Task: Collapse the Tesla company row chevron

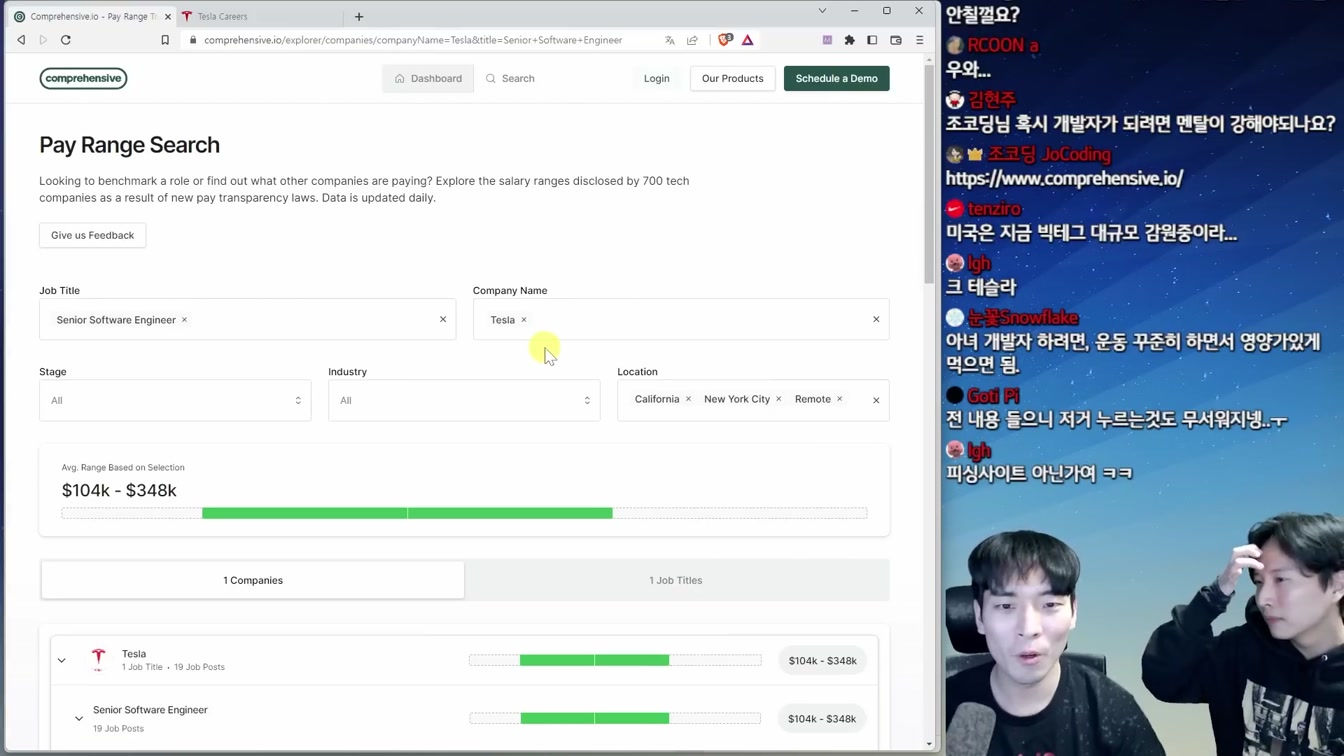Action: tap(62, 661)
